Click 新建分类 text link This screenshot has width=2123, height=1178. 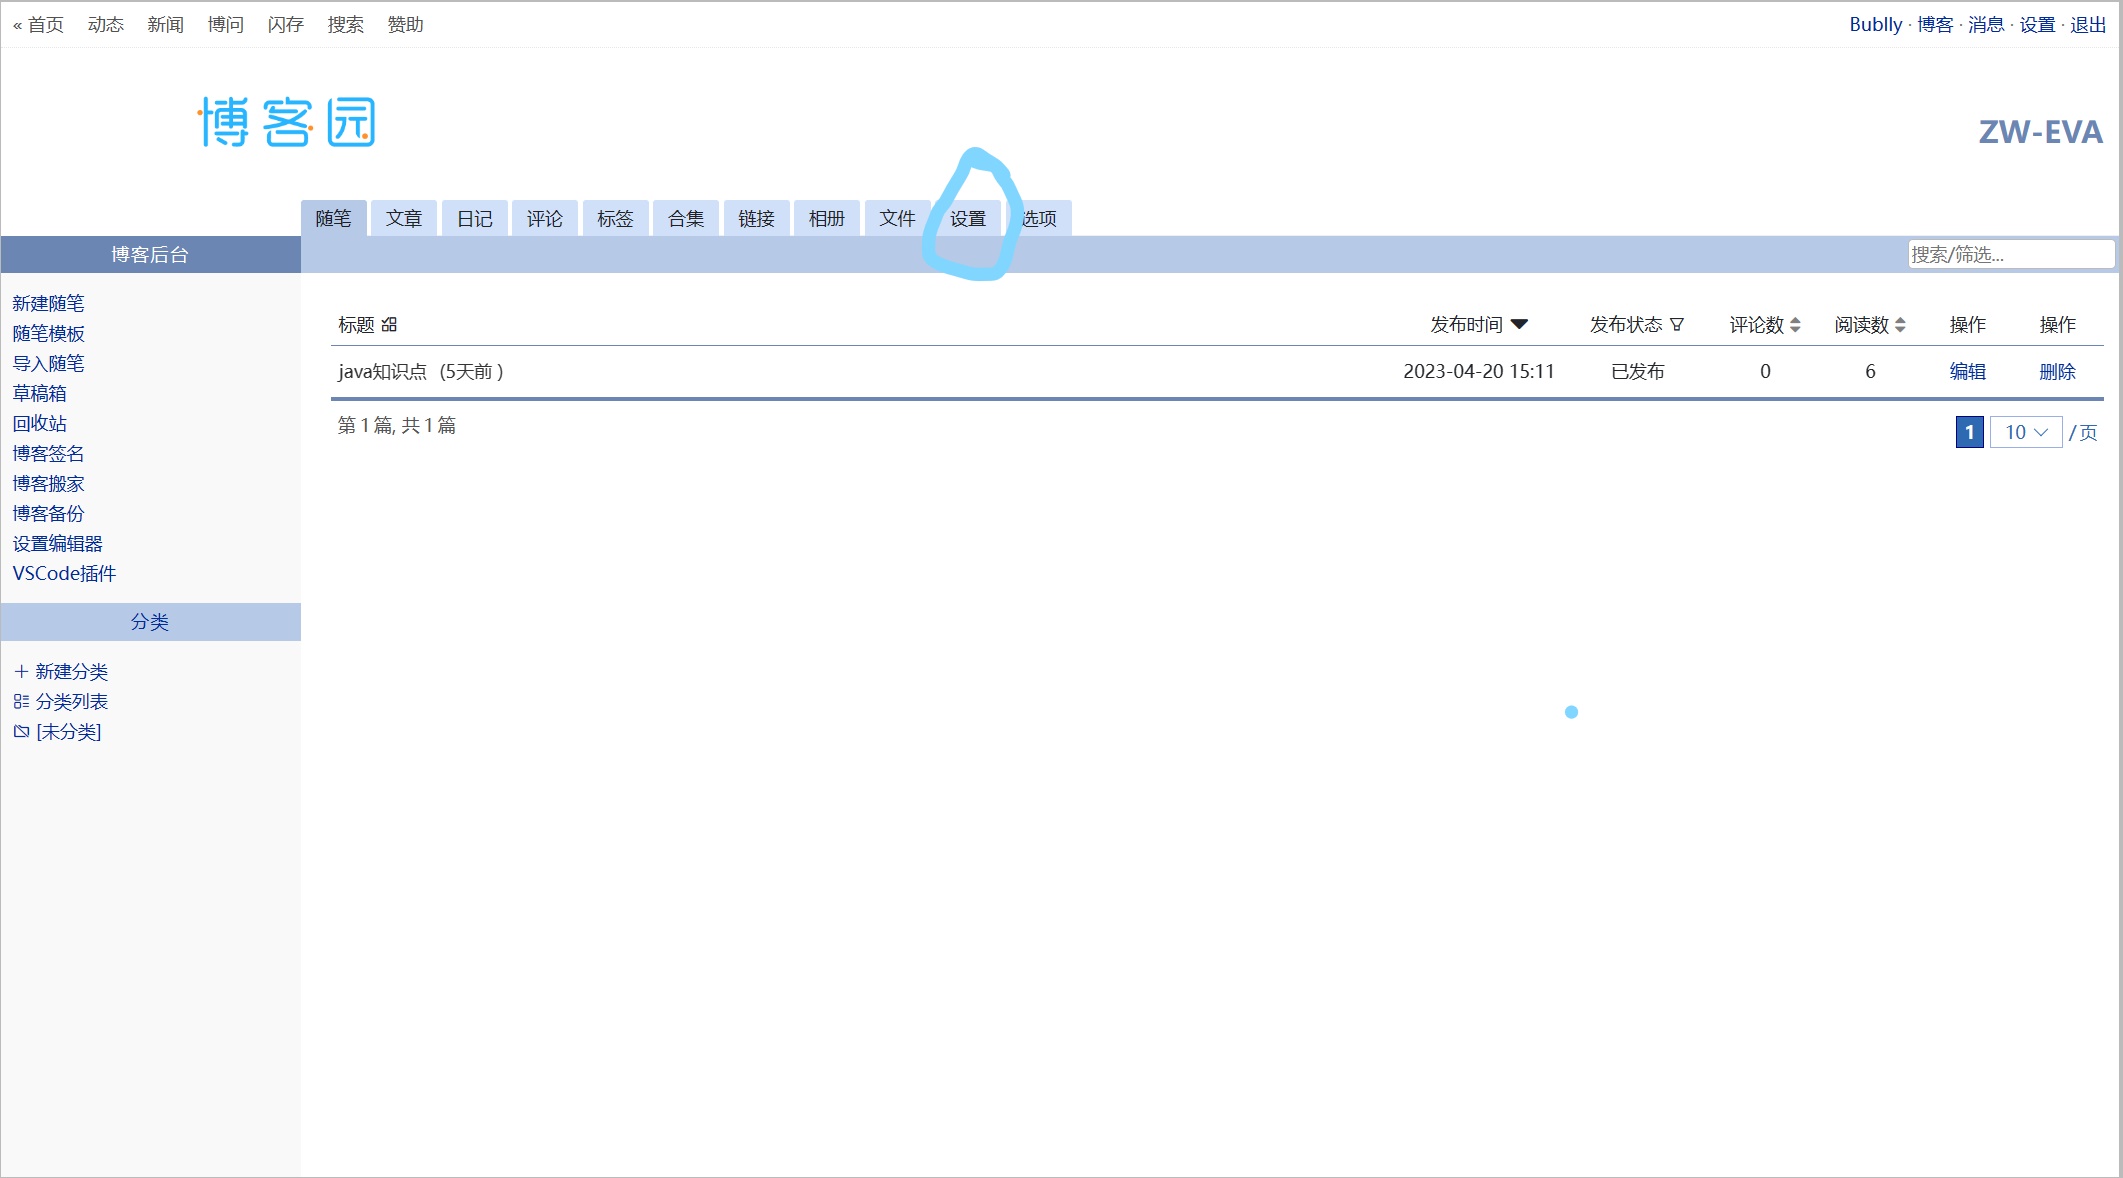(x=71, y=671)
